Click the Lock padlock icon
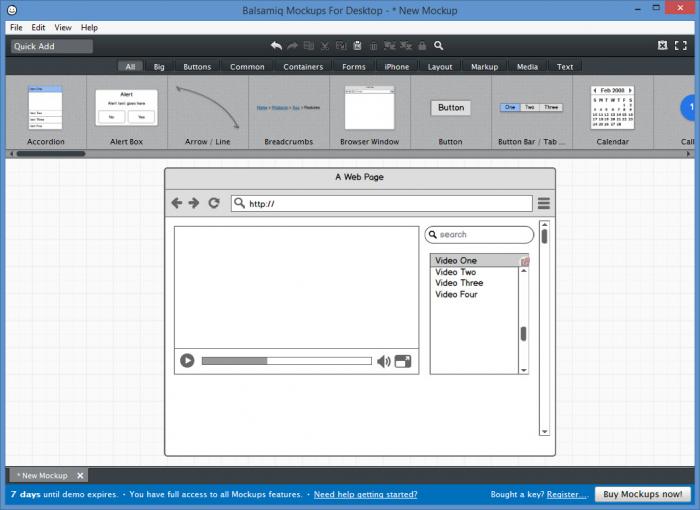The height and width of the screenshot is (510, 700). (x=422, y=46)
